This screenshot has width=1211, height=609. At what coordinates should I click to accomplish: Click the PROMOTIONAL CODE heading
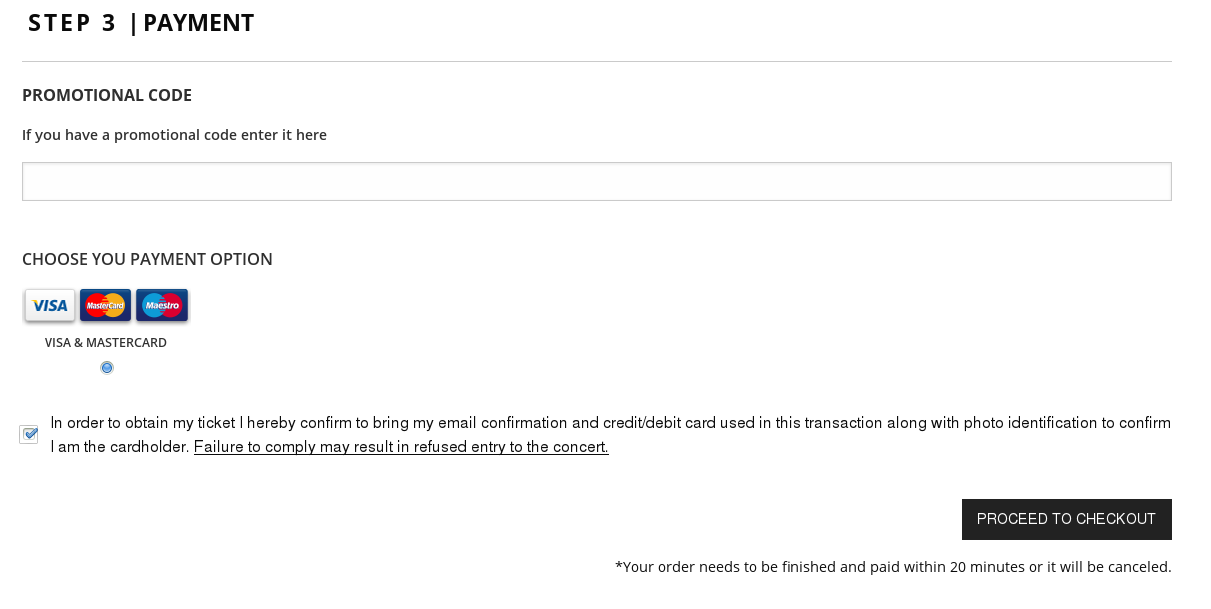107,95
